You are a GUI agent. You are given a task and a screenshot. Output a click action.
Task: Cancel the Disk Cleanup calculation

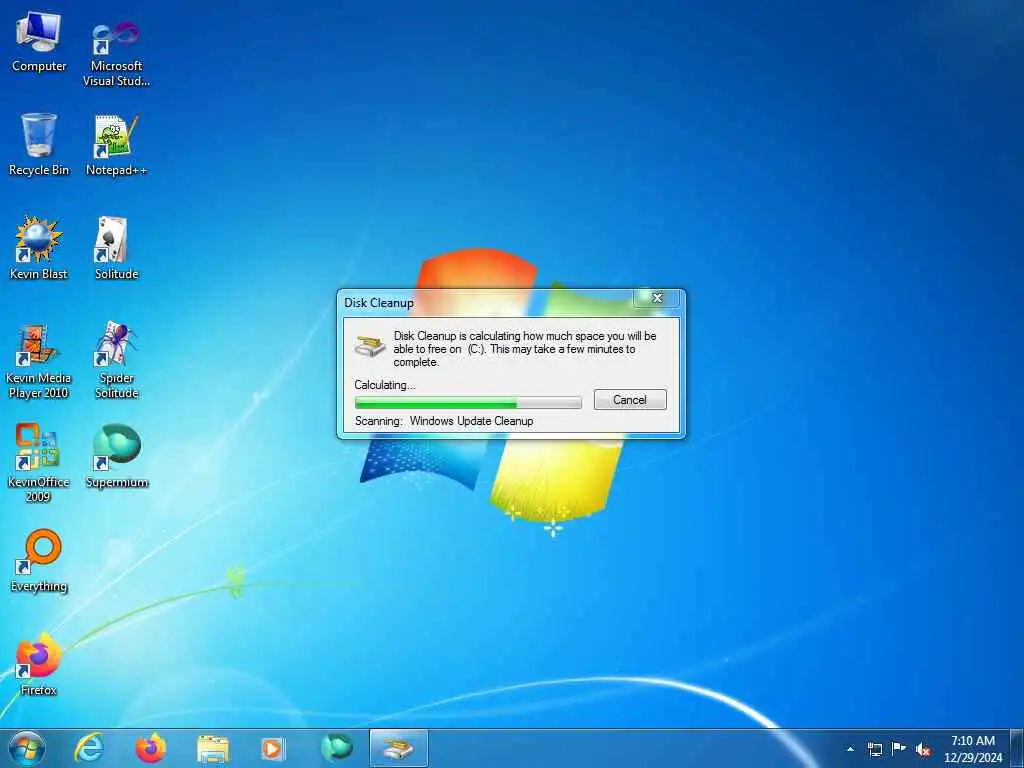(630, 400)
